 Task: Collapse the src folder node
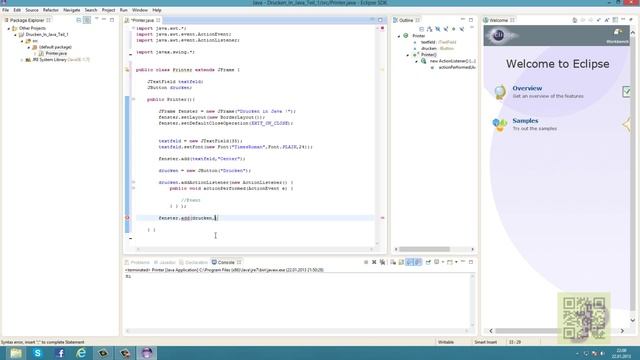click(x=22, y=41)
